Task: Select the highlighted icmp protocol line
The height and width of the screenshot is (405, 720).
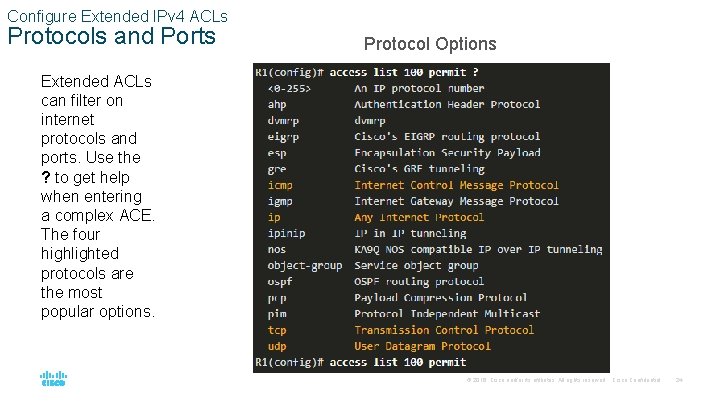Action: coord(412,185)
